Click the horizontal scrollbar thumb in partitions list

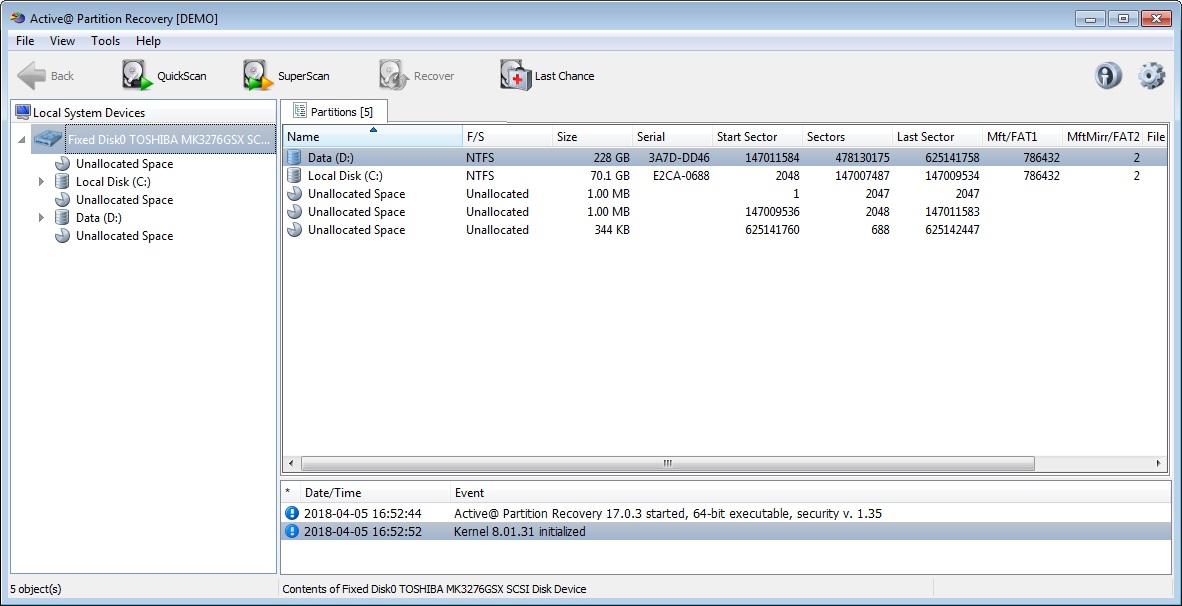click(667, 464)
